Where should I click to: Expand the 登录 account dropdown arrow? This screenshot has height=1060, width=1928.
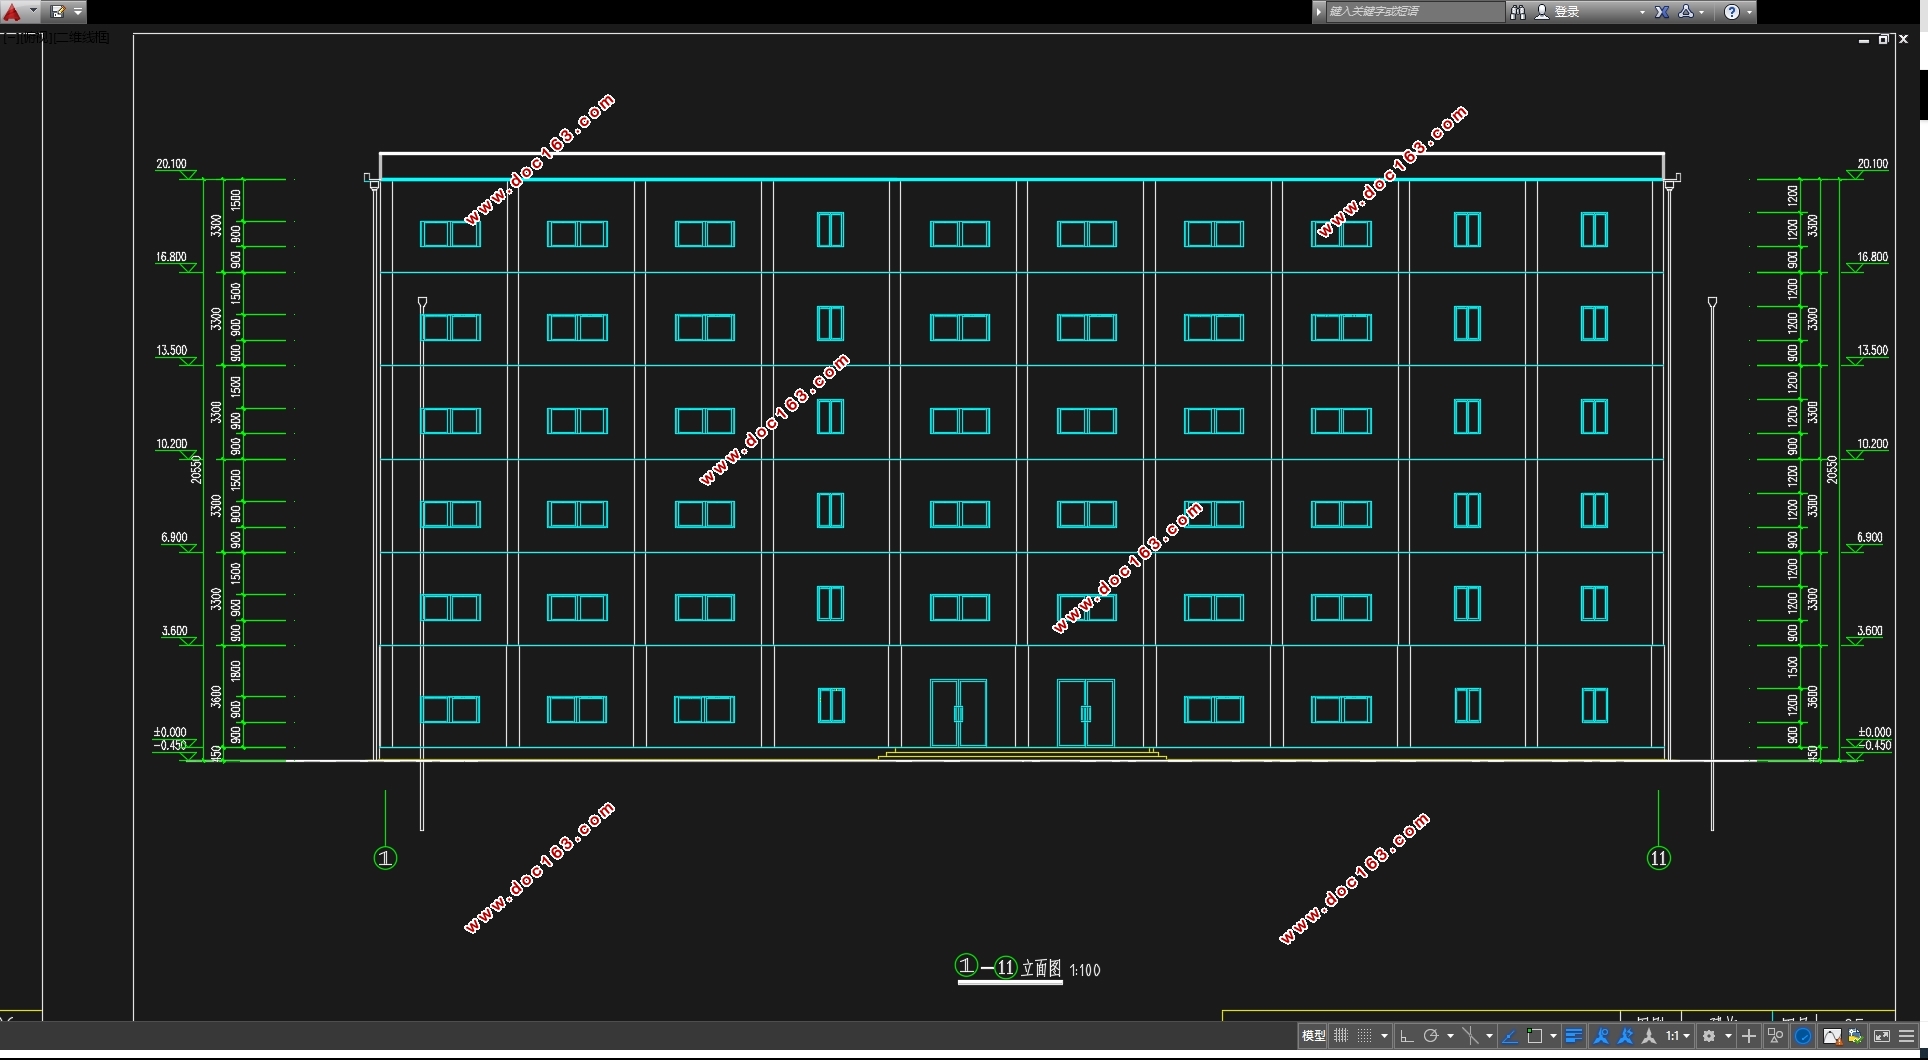[1642, 12]
